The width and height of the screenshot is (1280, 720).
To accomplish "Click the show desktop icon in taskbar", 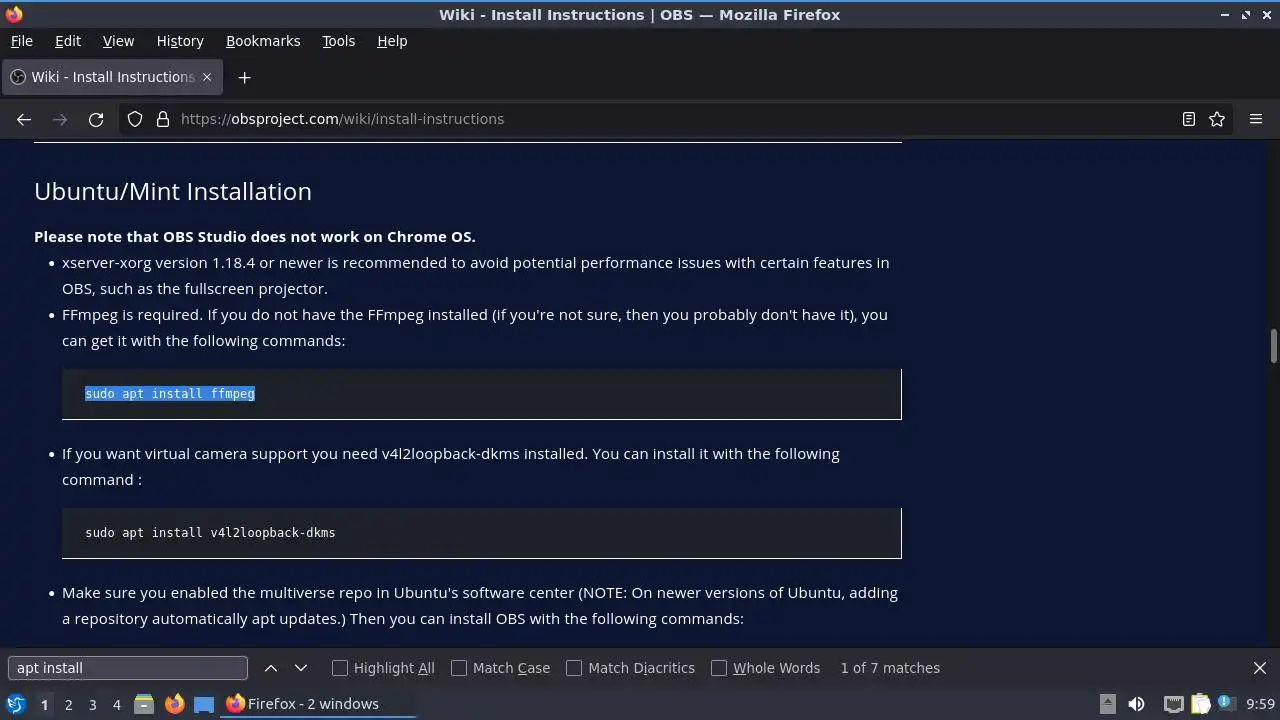I will 204,704.
